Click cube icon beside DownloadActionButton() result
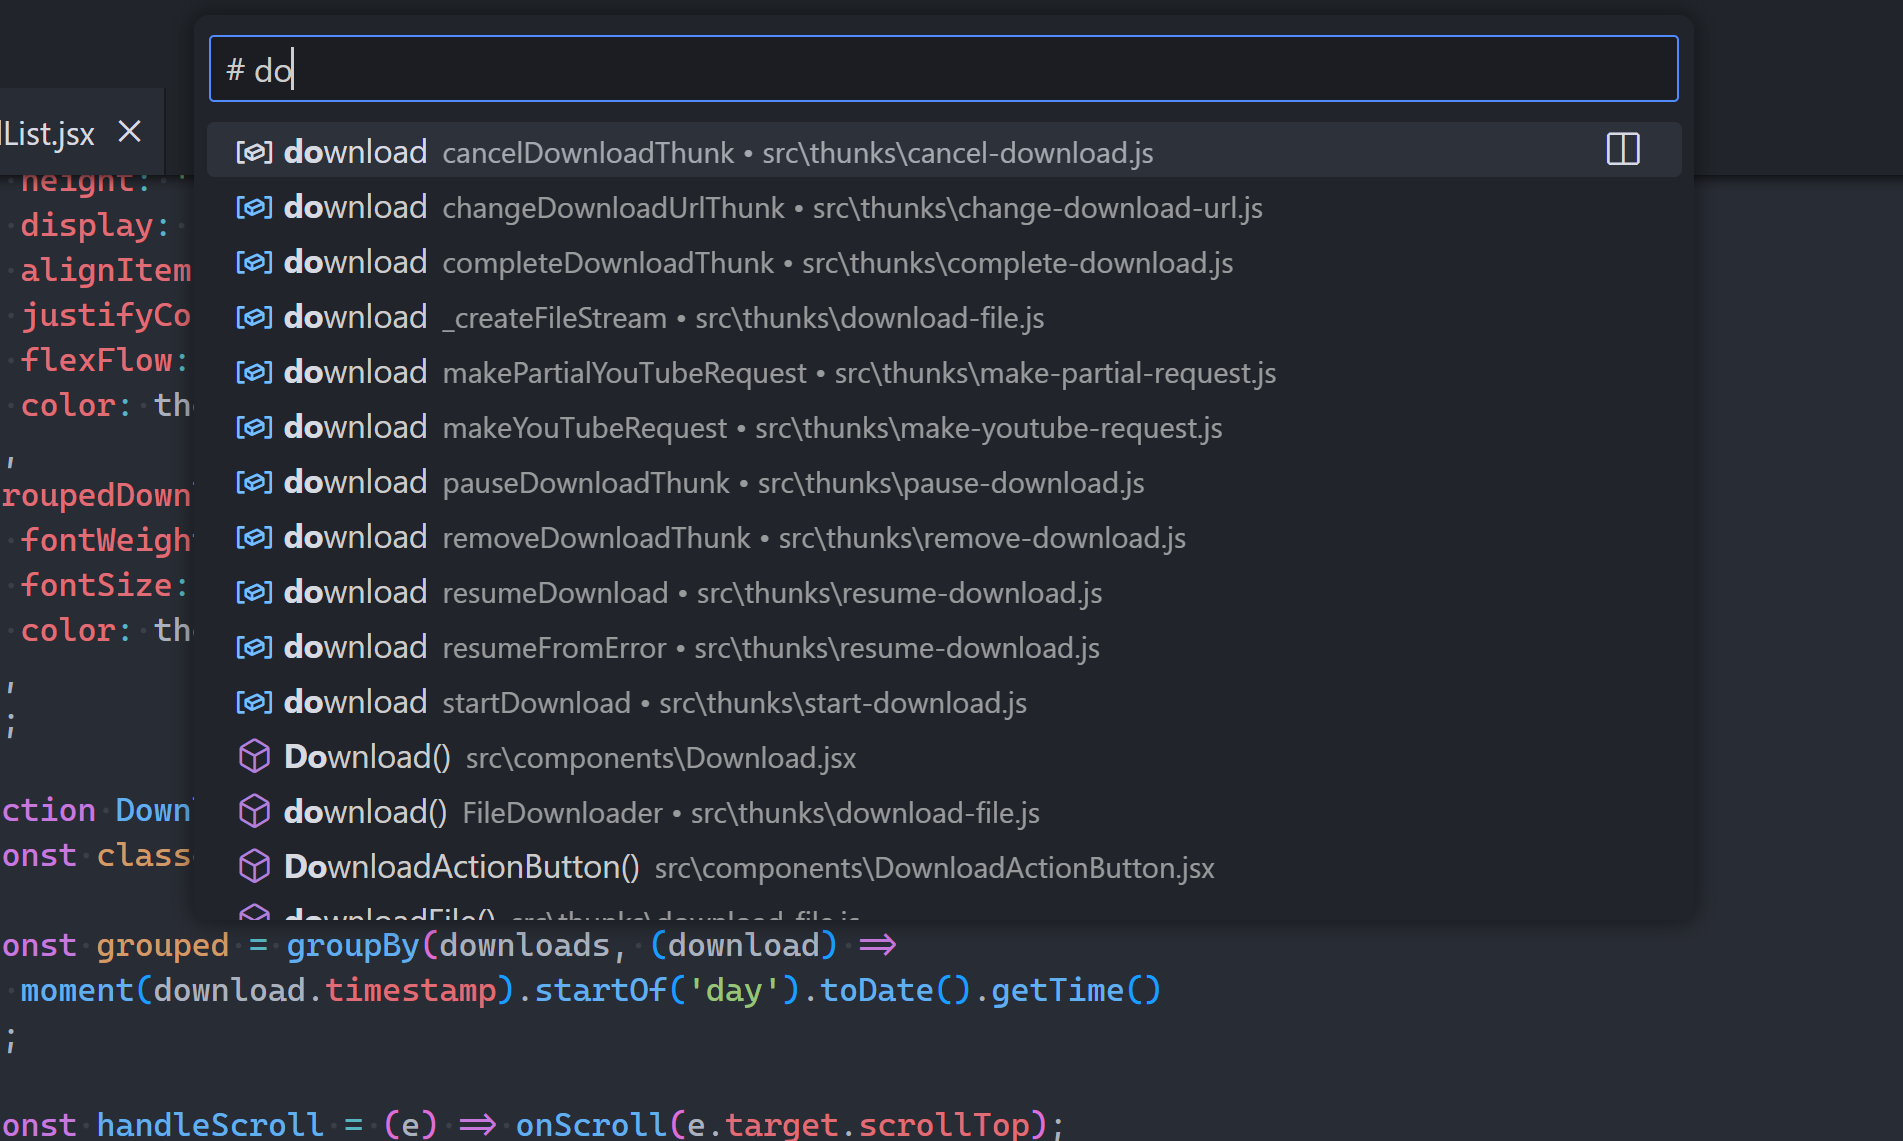This screenshot has width=1903, height=1141. click(254, 867)
